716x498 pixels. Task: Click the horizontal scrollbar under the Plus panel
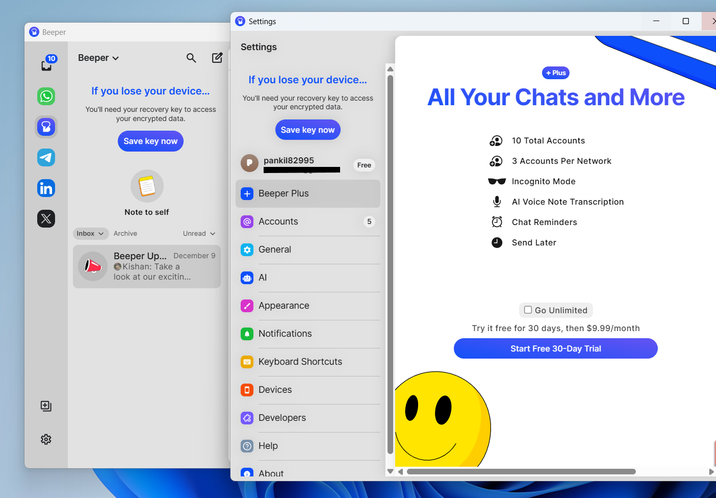[520, 471]
